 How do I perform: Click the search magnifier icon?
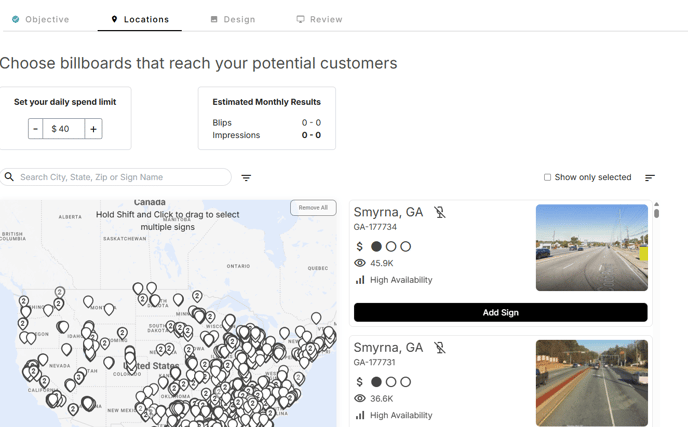(x=9, y=177)
